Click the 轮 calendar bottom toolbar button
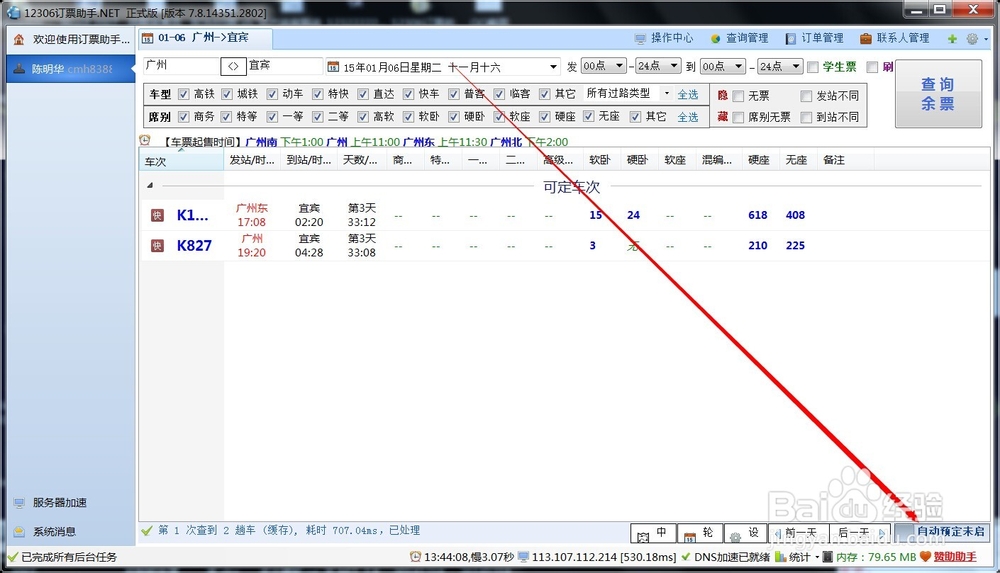This screenshot has height=573, width=1000. tap(699, 533)
